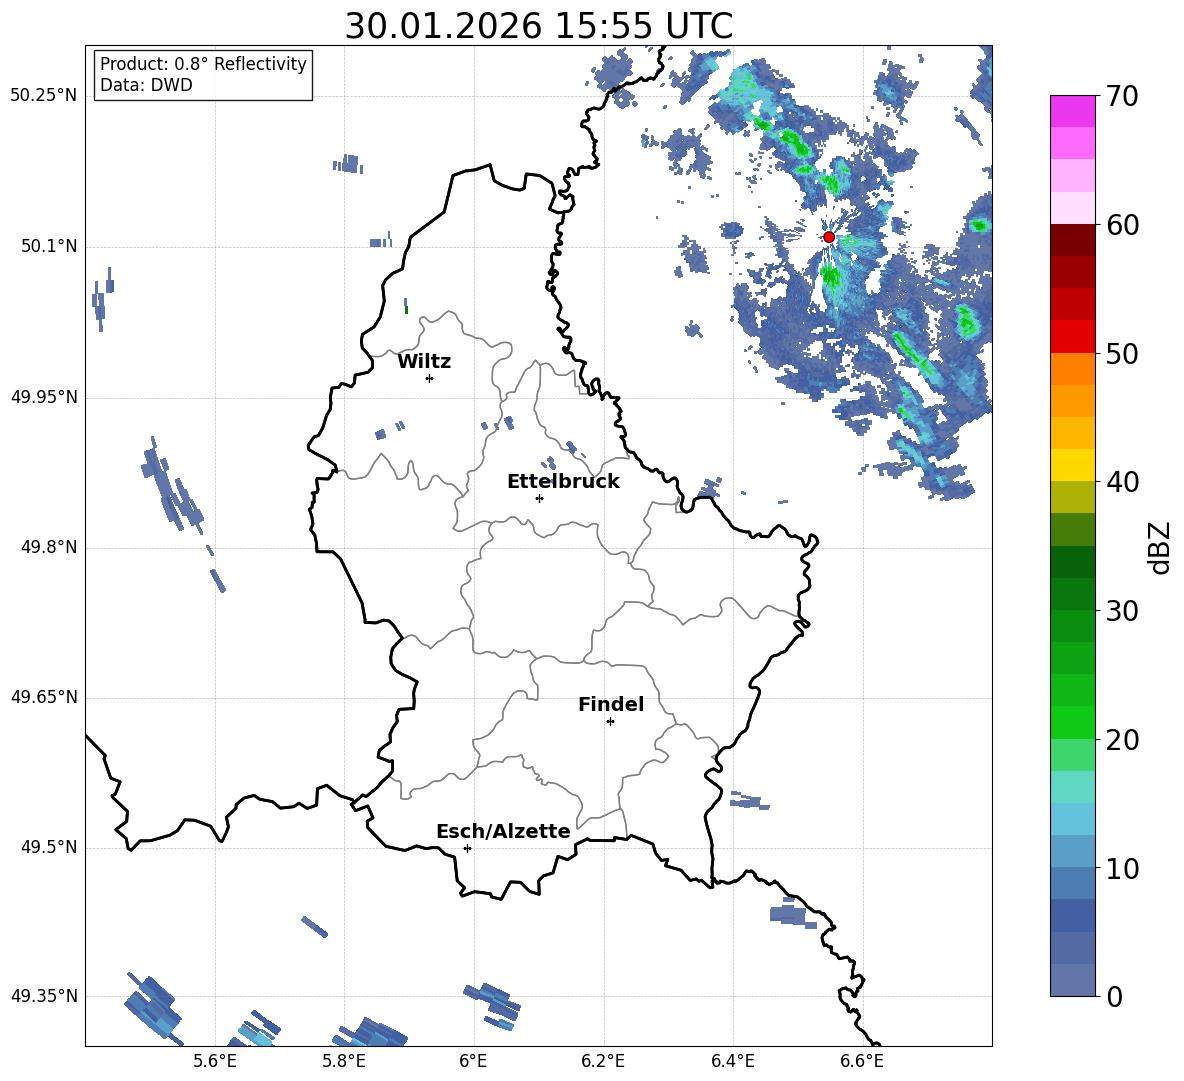The image size is (1184, 1081).
Task: Click the colorbar value '10'
Action: (x=1121, y=868)
